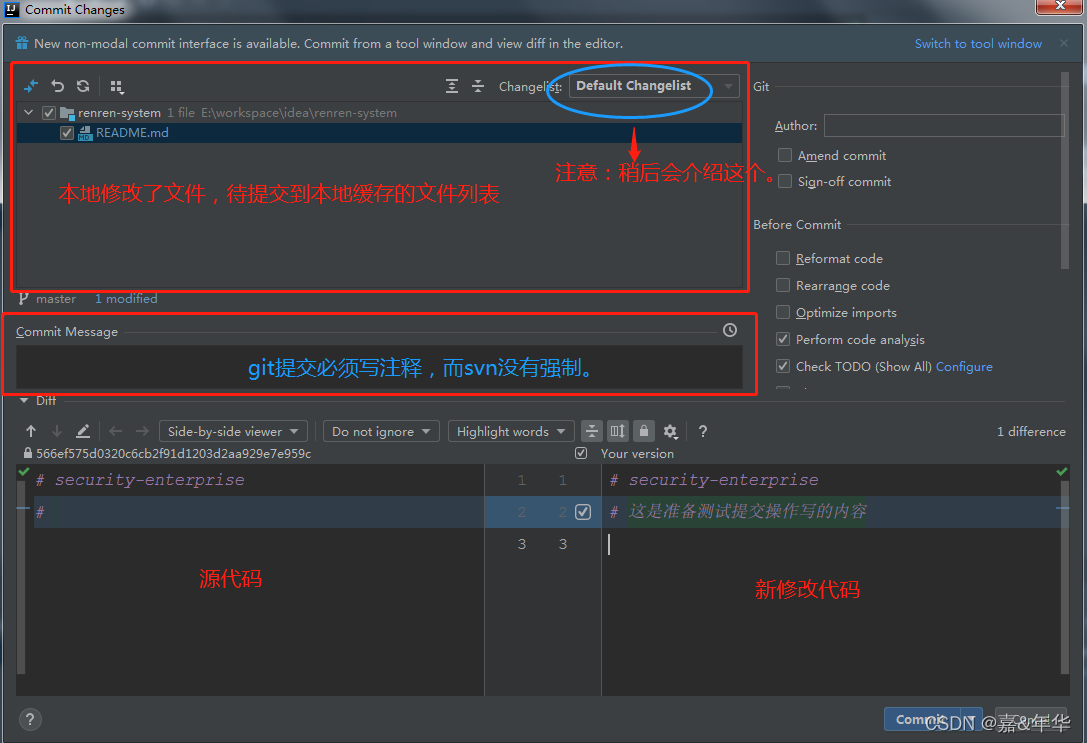
Task: Open commit message history clock icon
Action: [730, 330]
